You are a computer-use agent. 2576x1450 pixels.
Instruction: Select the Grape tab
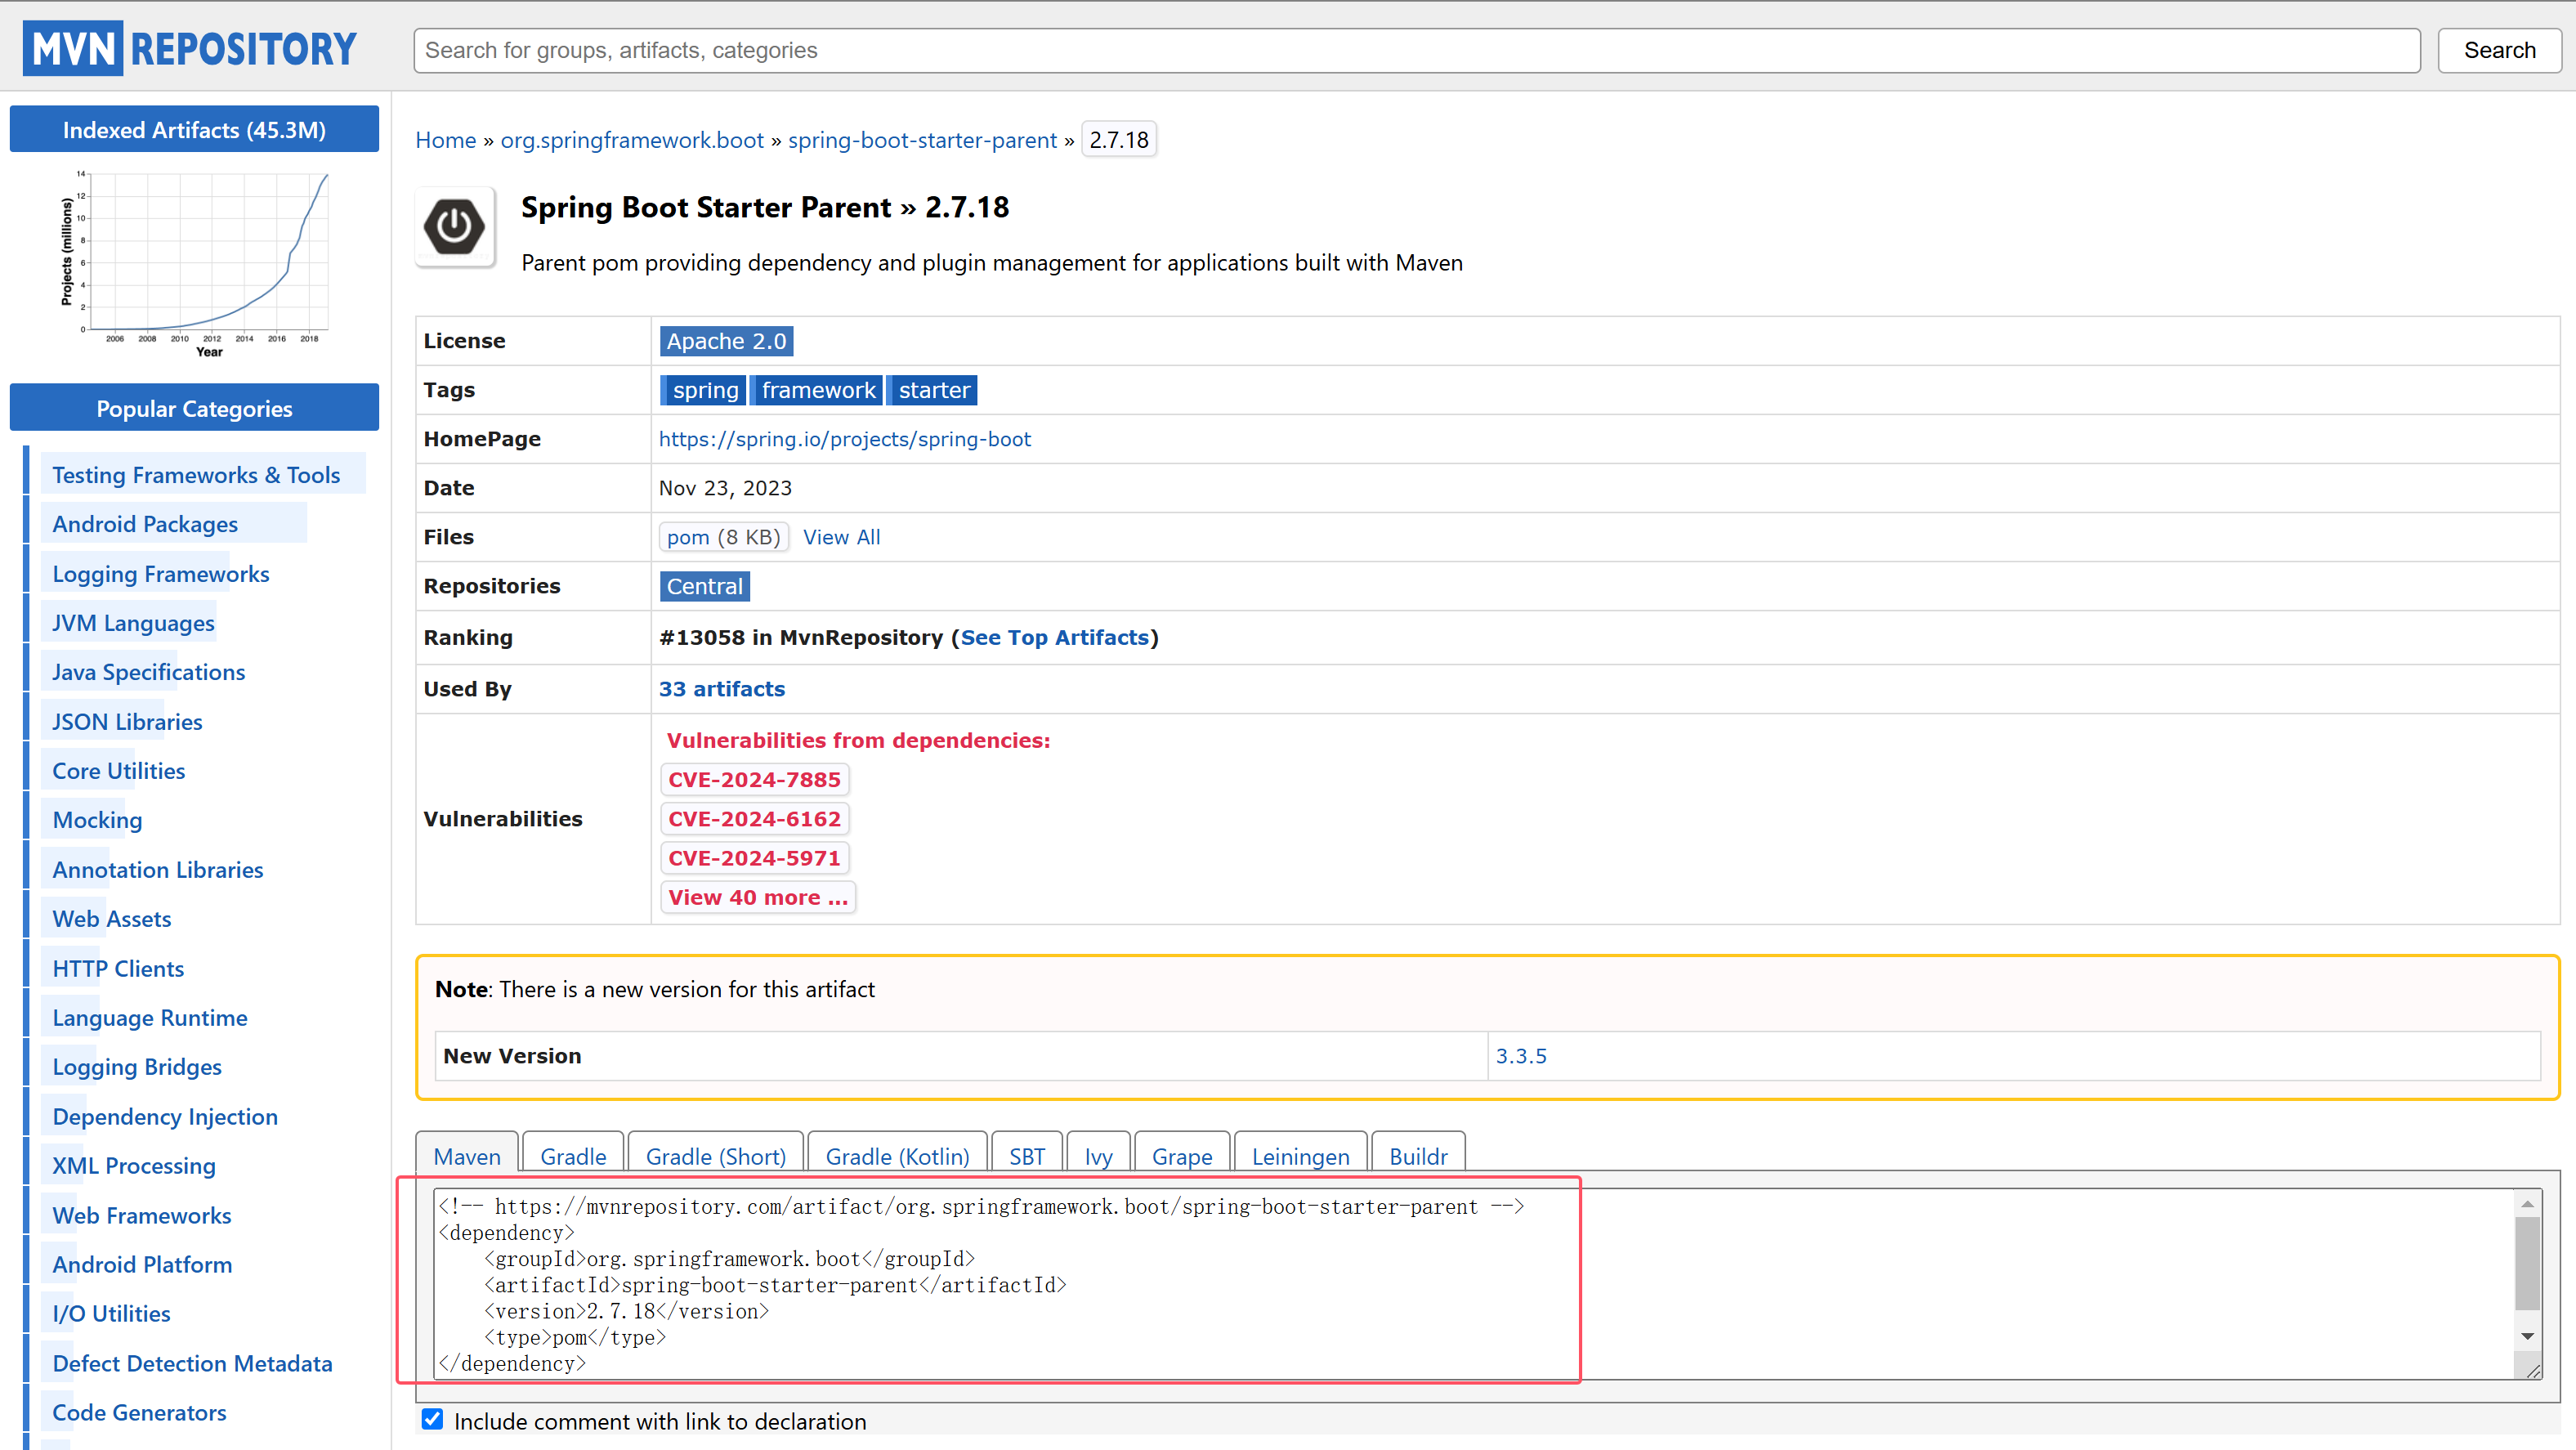point(1182,1155)
